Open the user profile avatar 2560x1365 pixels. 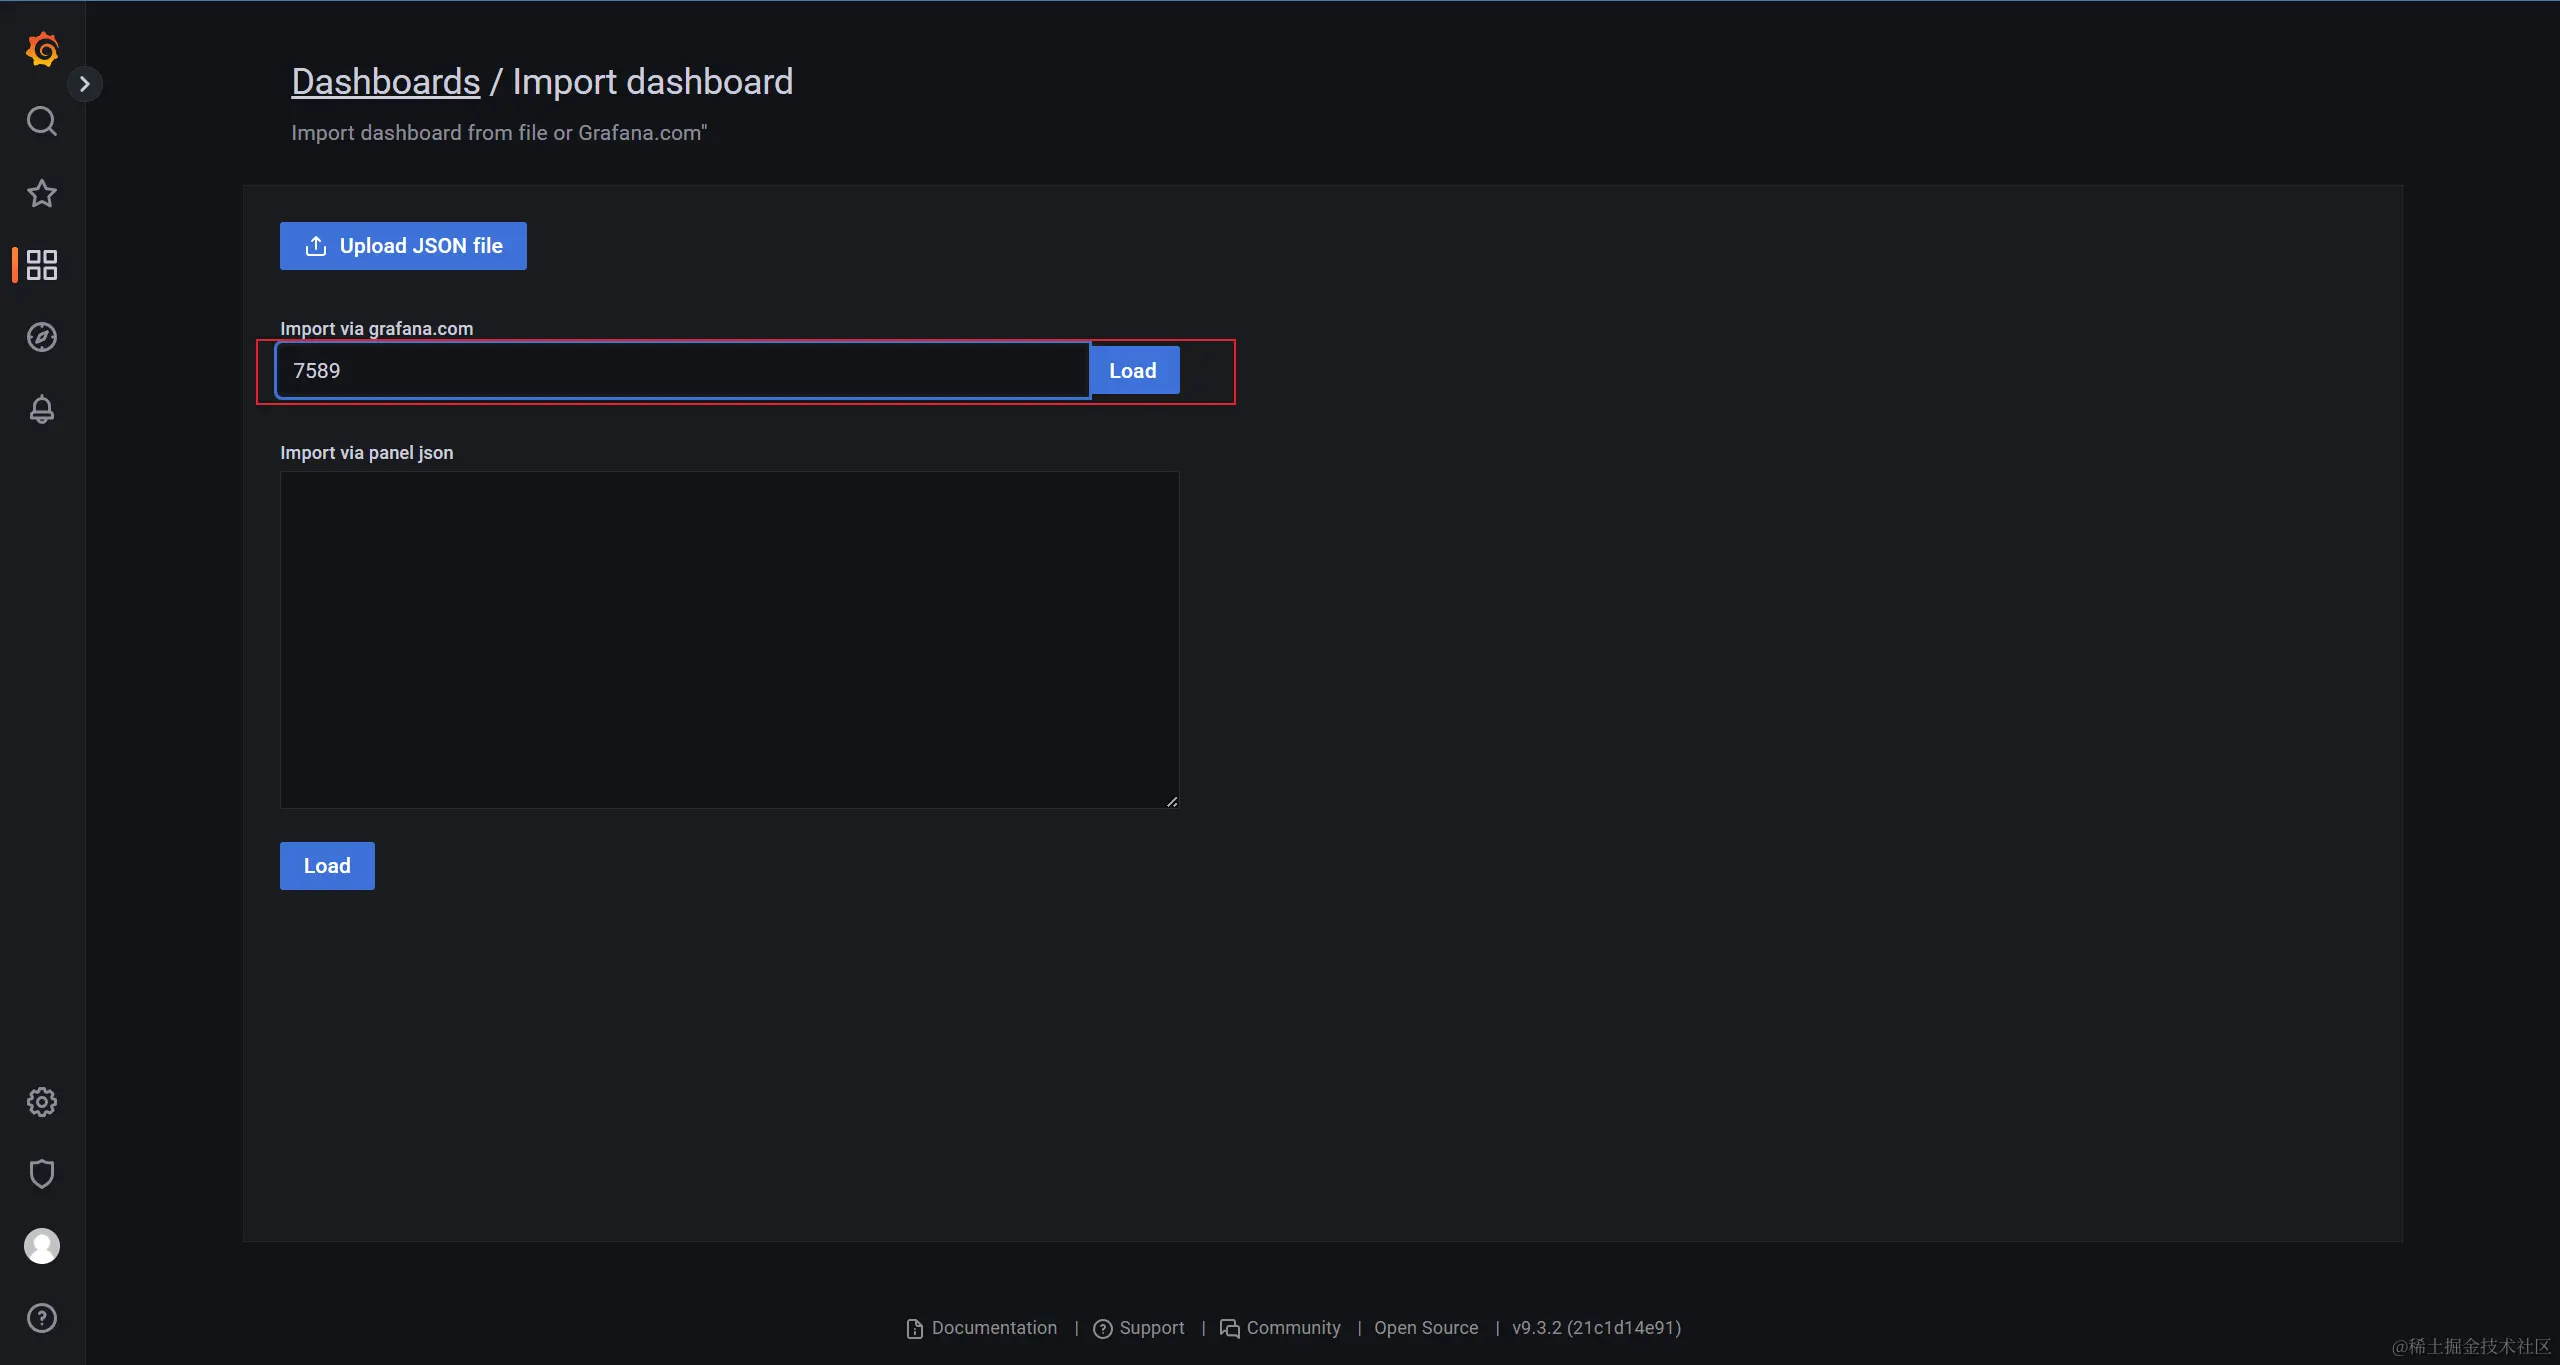(41, 1246)
